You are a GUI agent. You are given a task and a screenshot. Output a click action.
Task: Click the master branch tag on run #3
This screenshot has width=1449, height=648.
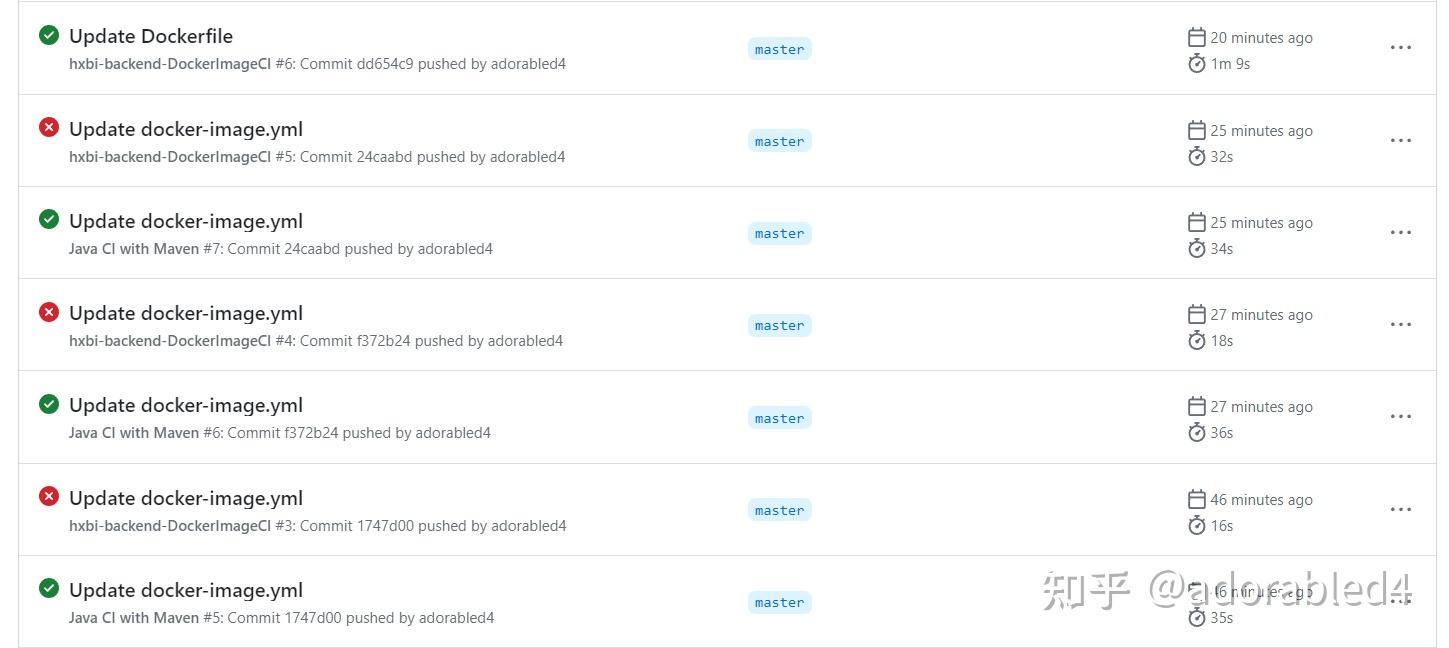(779, 509)
